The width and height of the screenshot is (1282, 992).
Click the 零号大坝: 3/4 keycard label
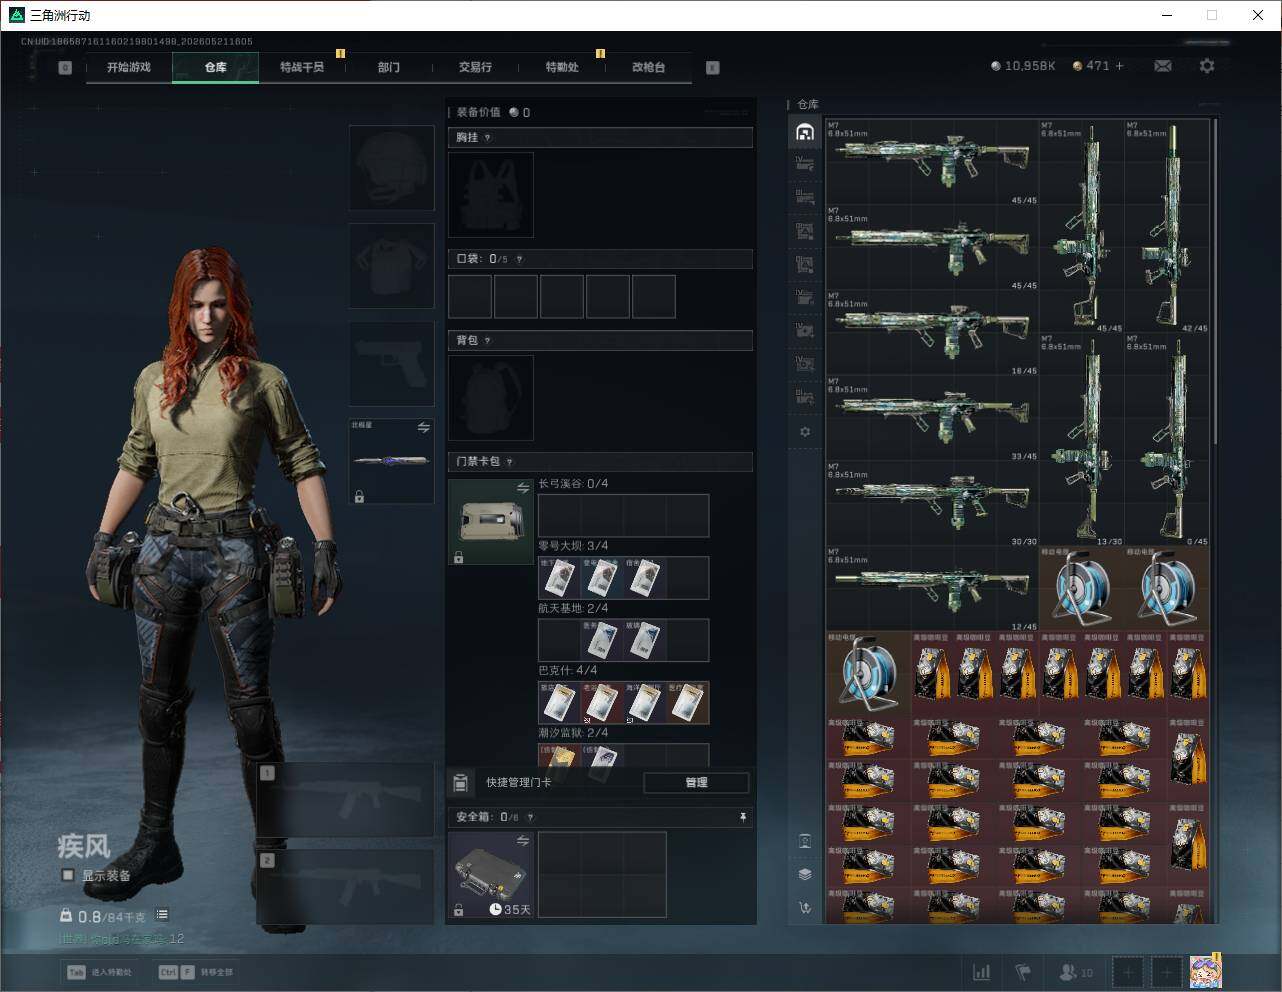(x=573, y=546)
